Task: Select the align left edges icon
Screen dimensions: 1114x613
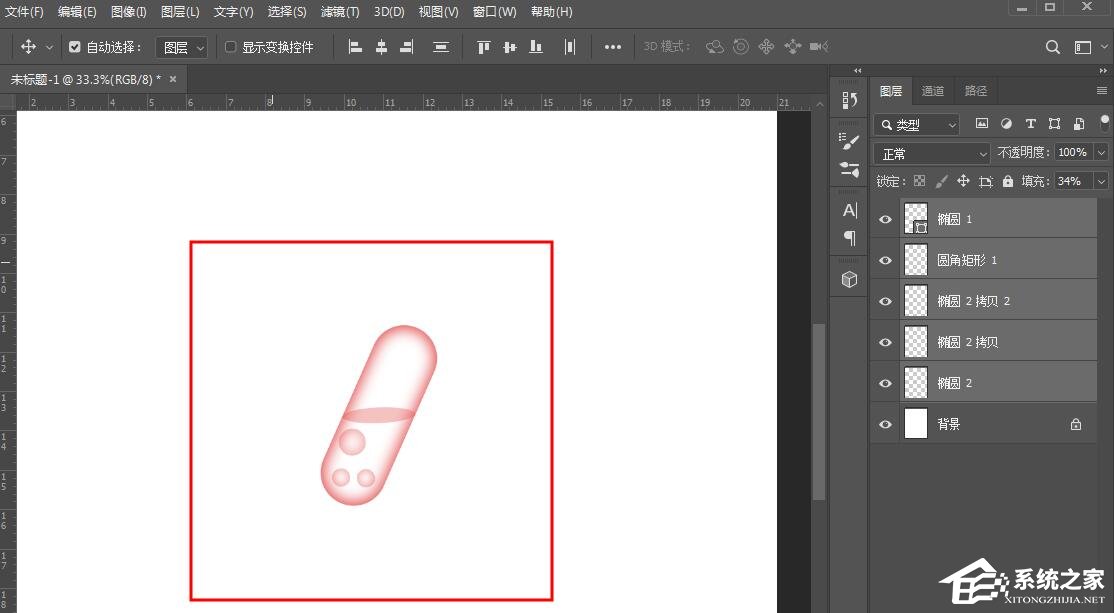Action: (355, 46)
